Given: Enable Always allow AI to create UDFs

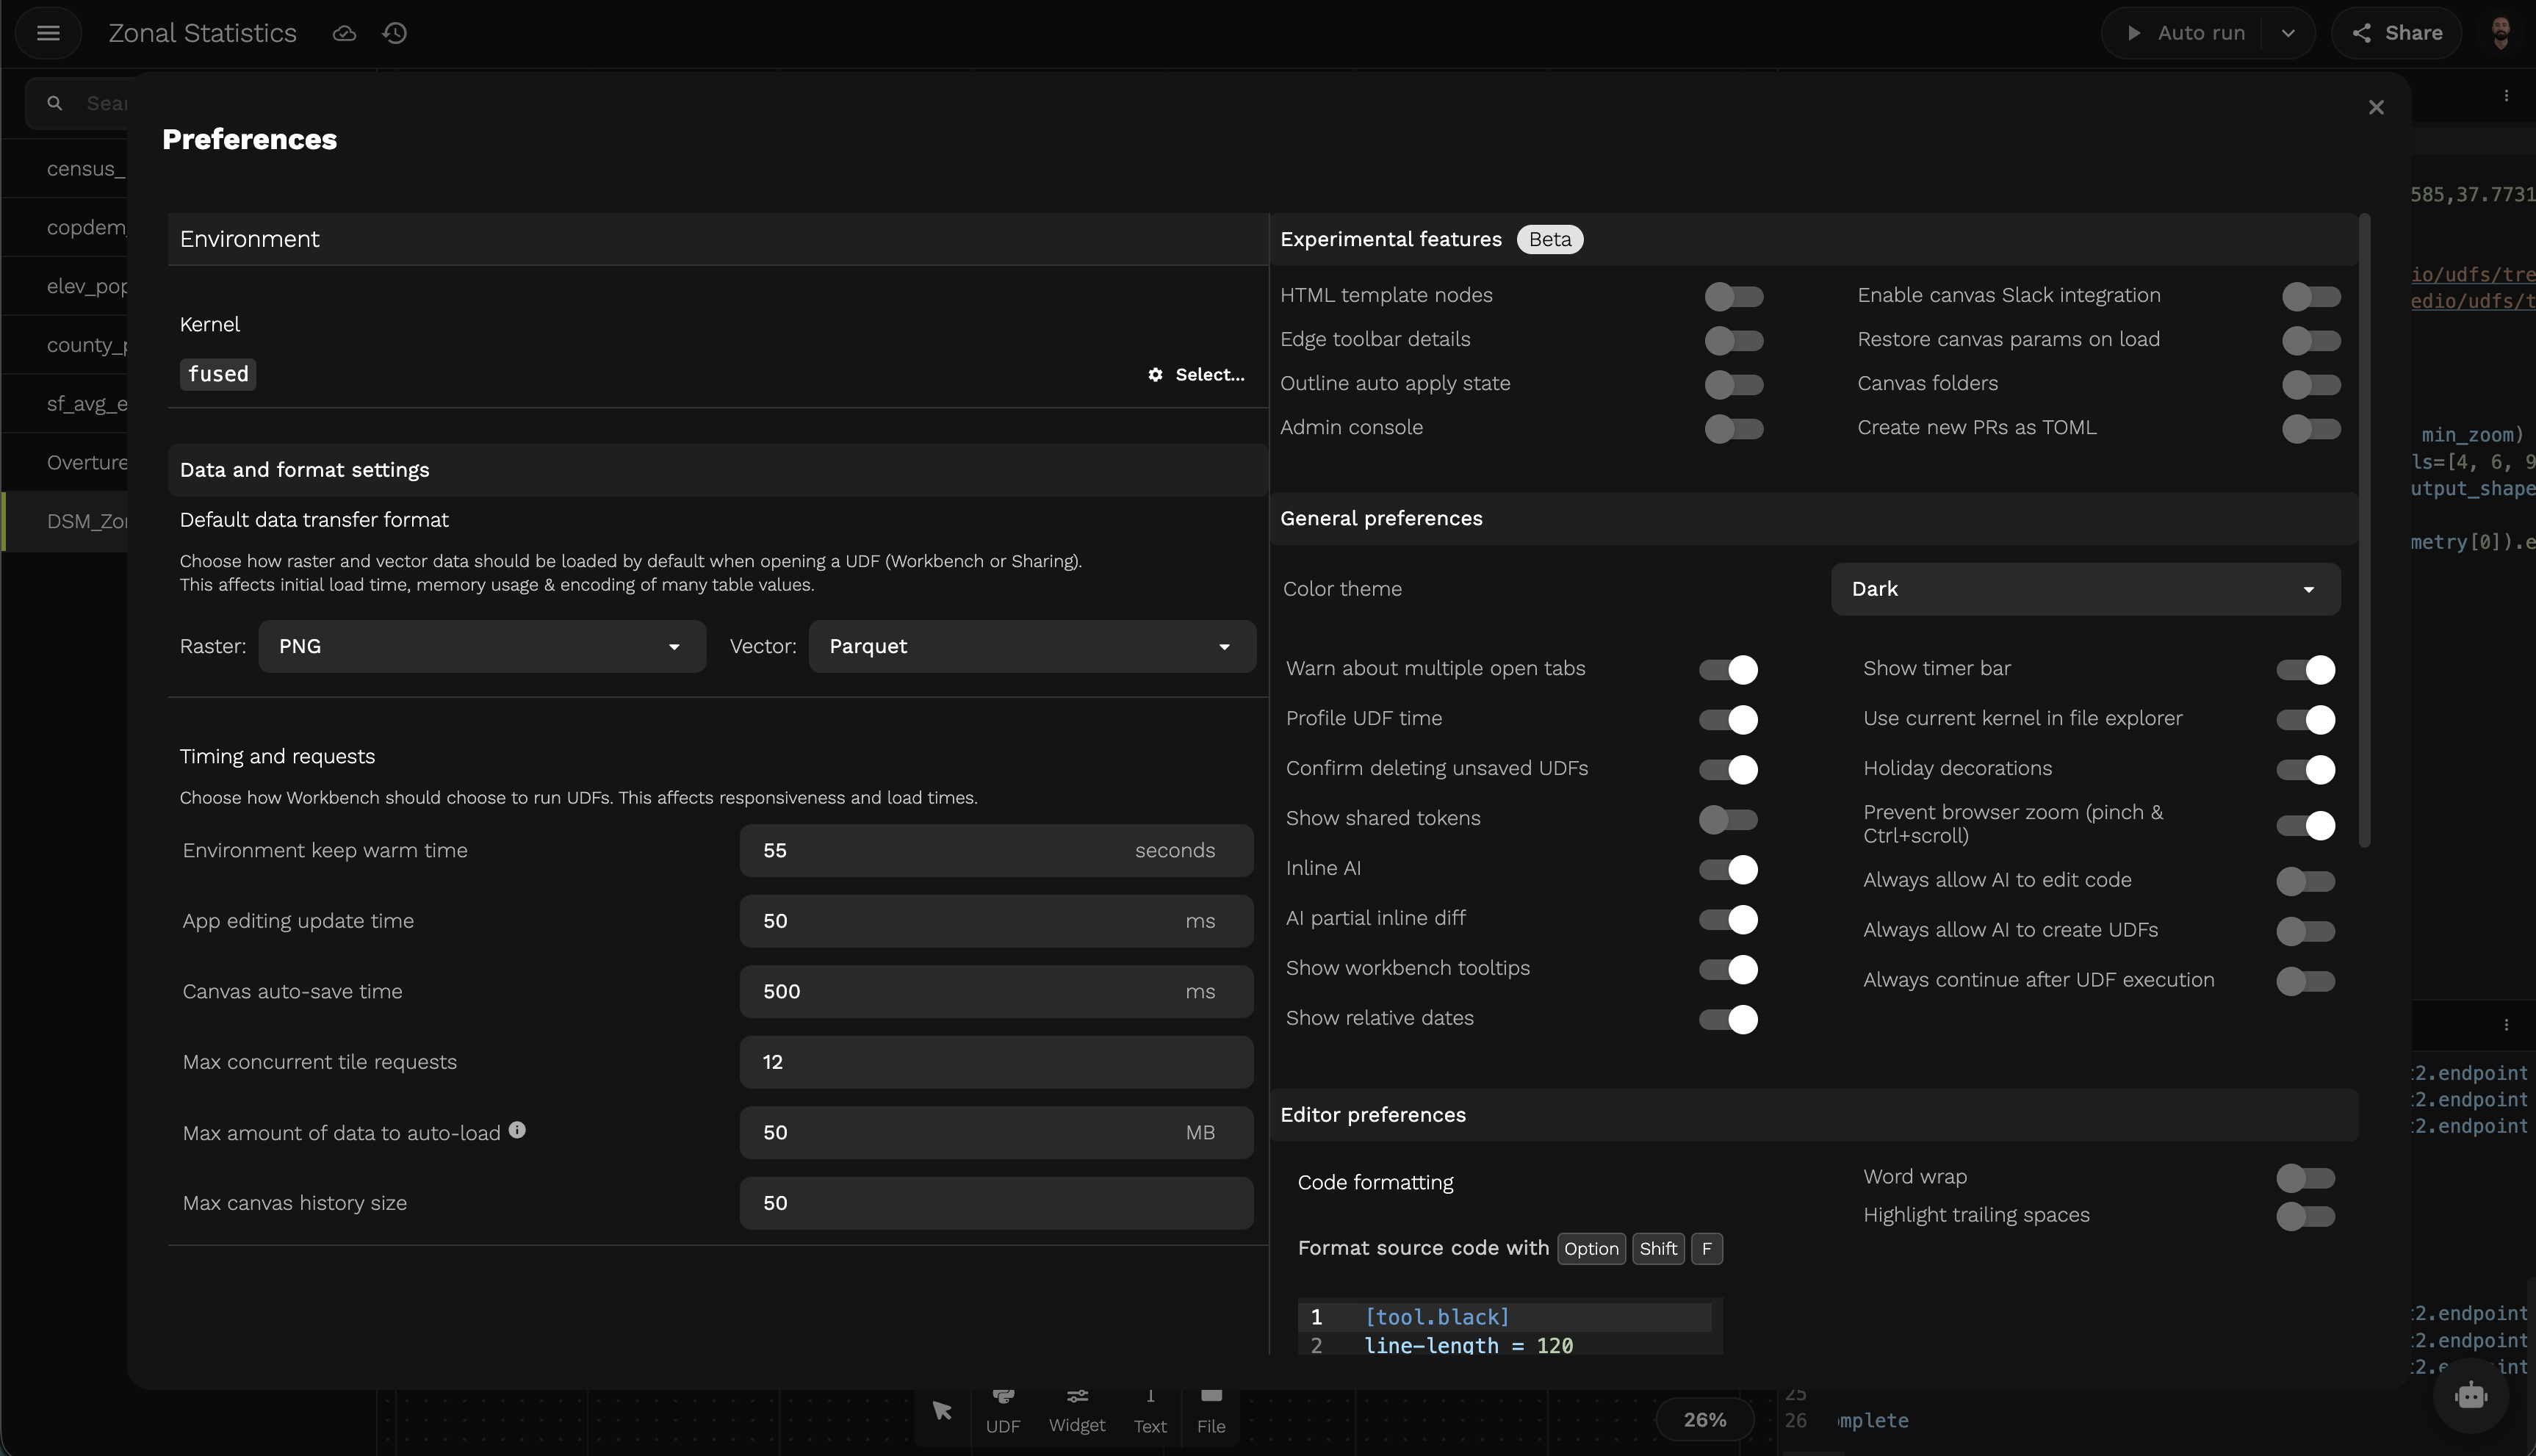Looking at the screenshot, I should point(2305,931).
